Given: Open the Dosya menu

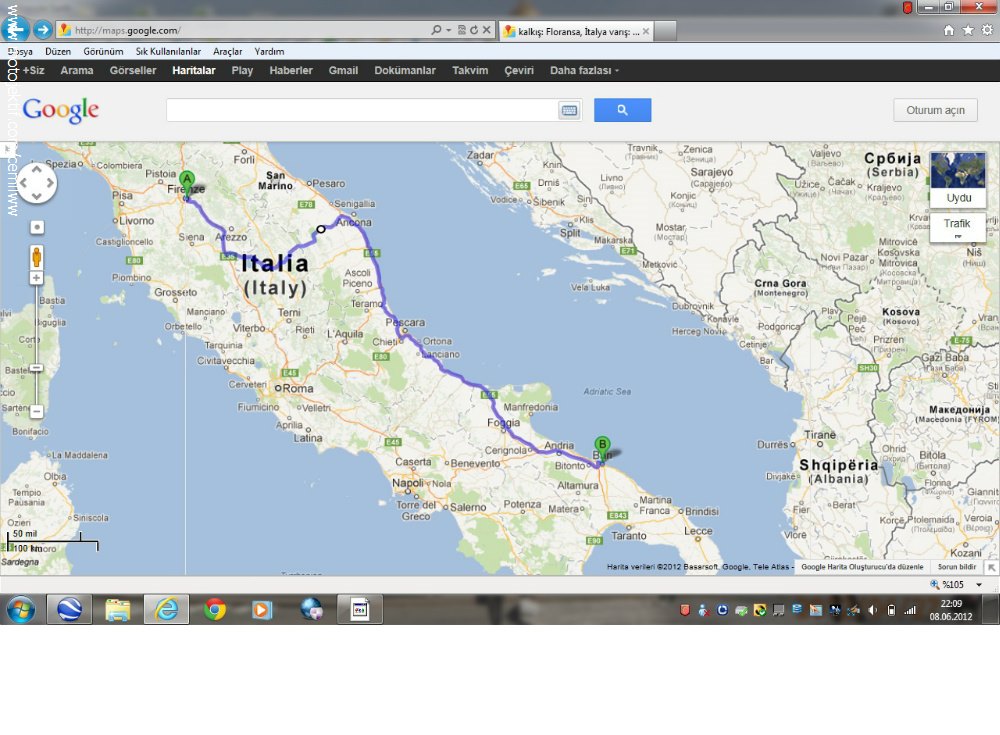Looking at the screenshot, I should click(20, 52).
